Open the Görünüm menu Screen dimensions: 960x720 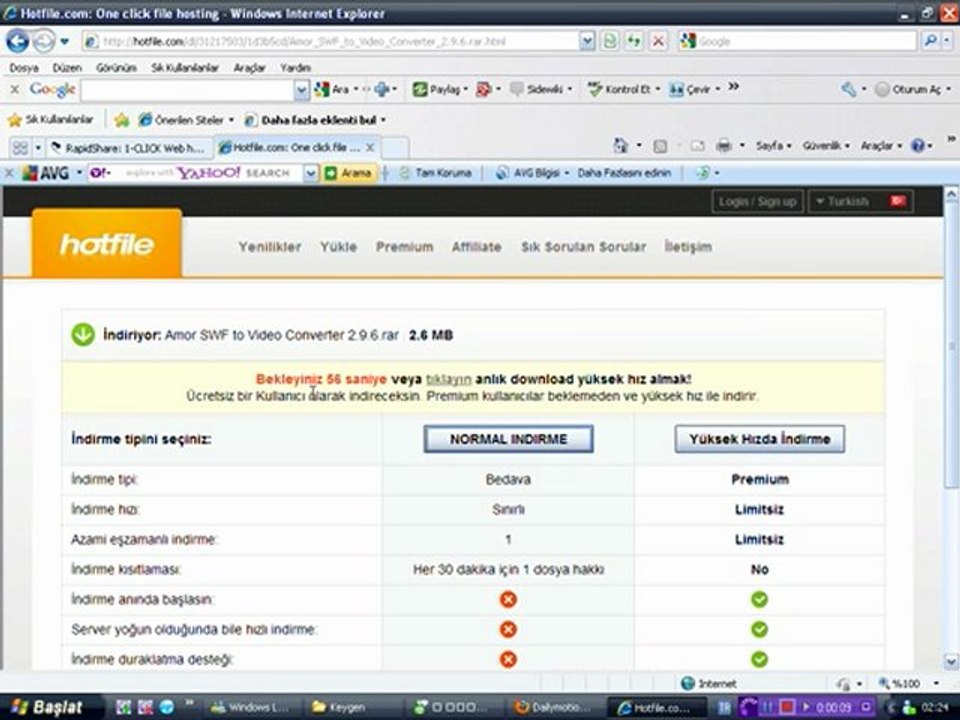click(x=116, y=68)
